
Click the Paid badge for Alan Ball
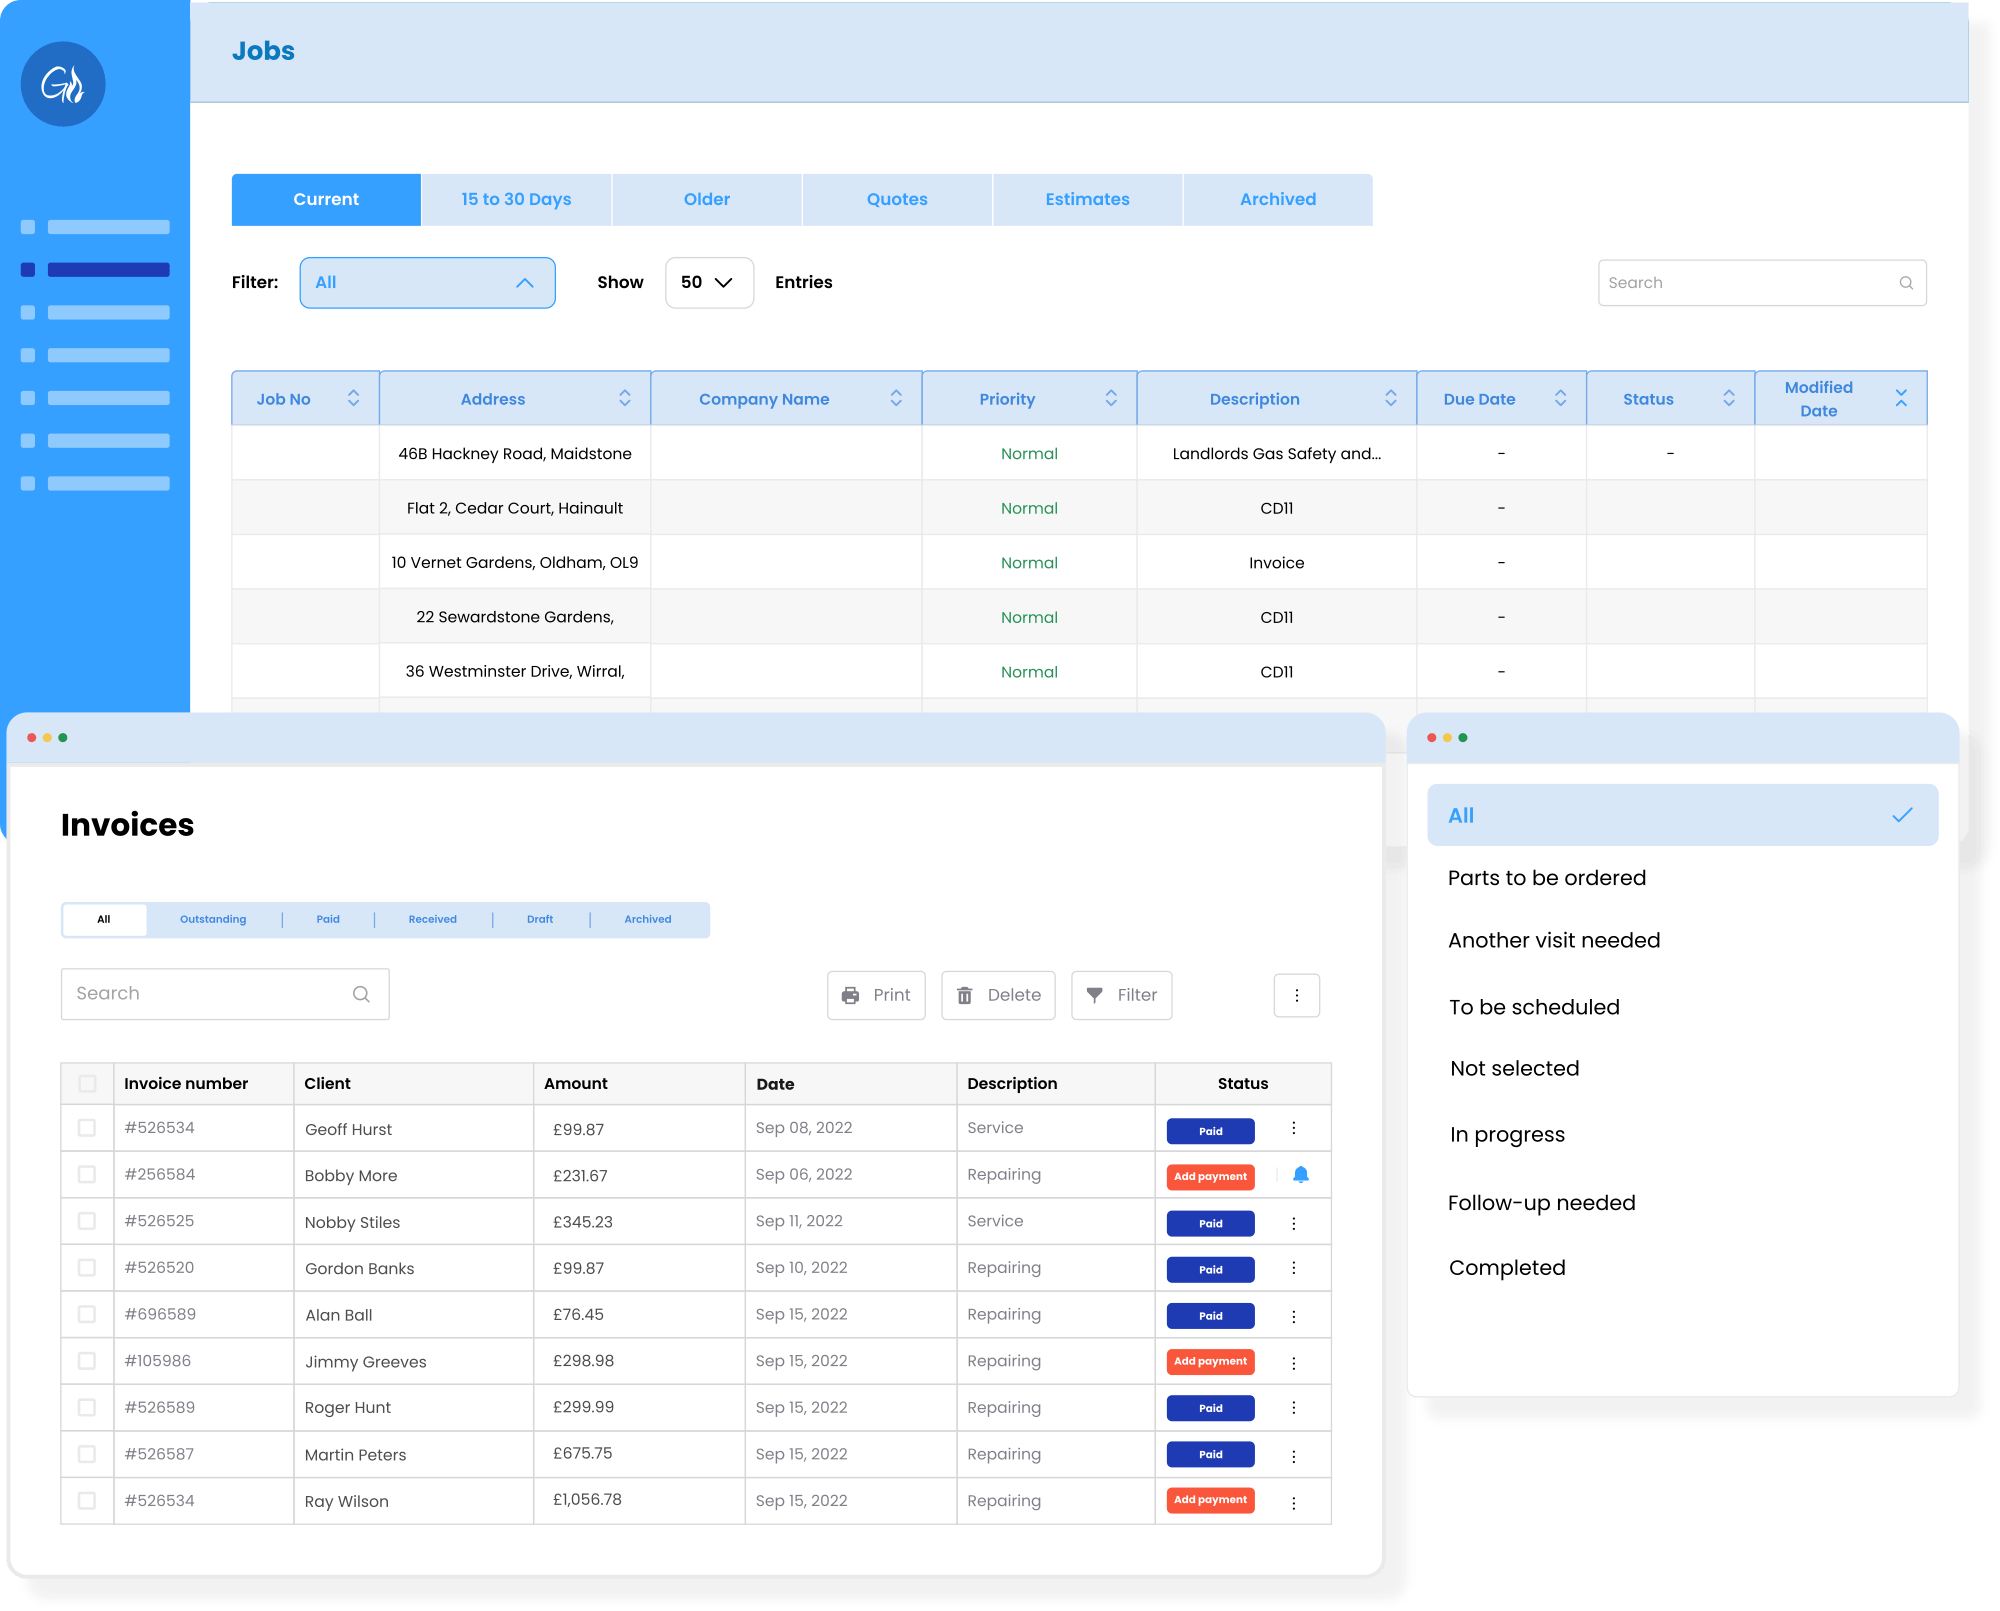(x=1210, y=1316)
